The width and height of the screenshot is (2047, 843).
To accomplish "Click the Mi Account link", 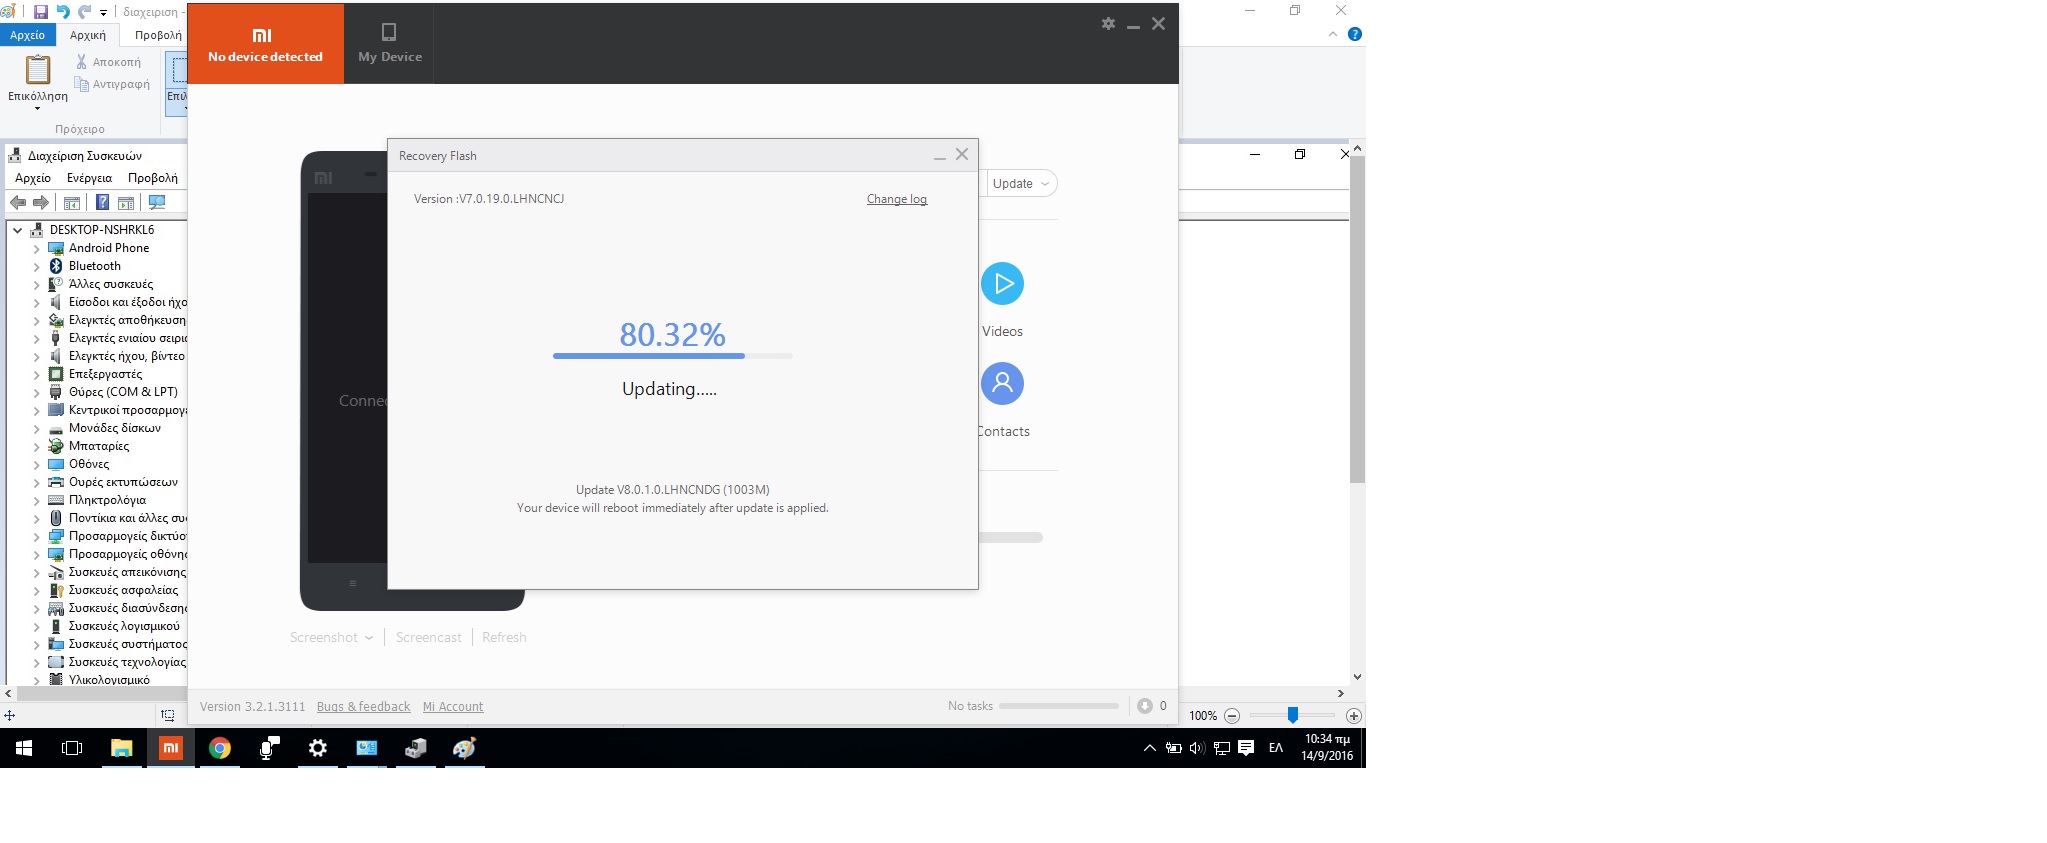I will pos(452,707).
